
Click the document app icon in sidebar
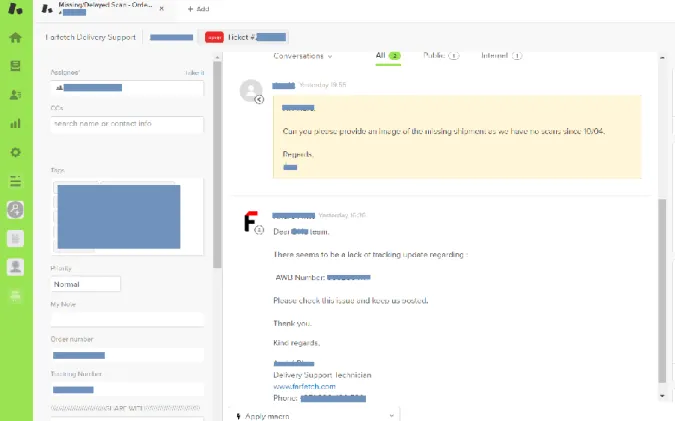click(x=15, y=238)
